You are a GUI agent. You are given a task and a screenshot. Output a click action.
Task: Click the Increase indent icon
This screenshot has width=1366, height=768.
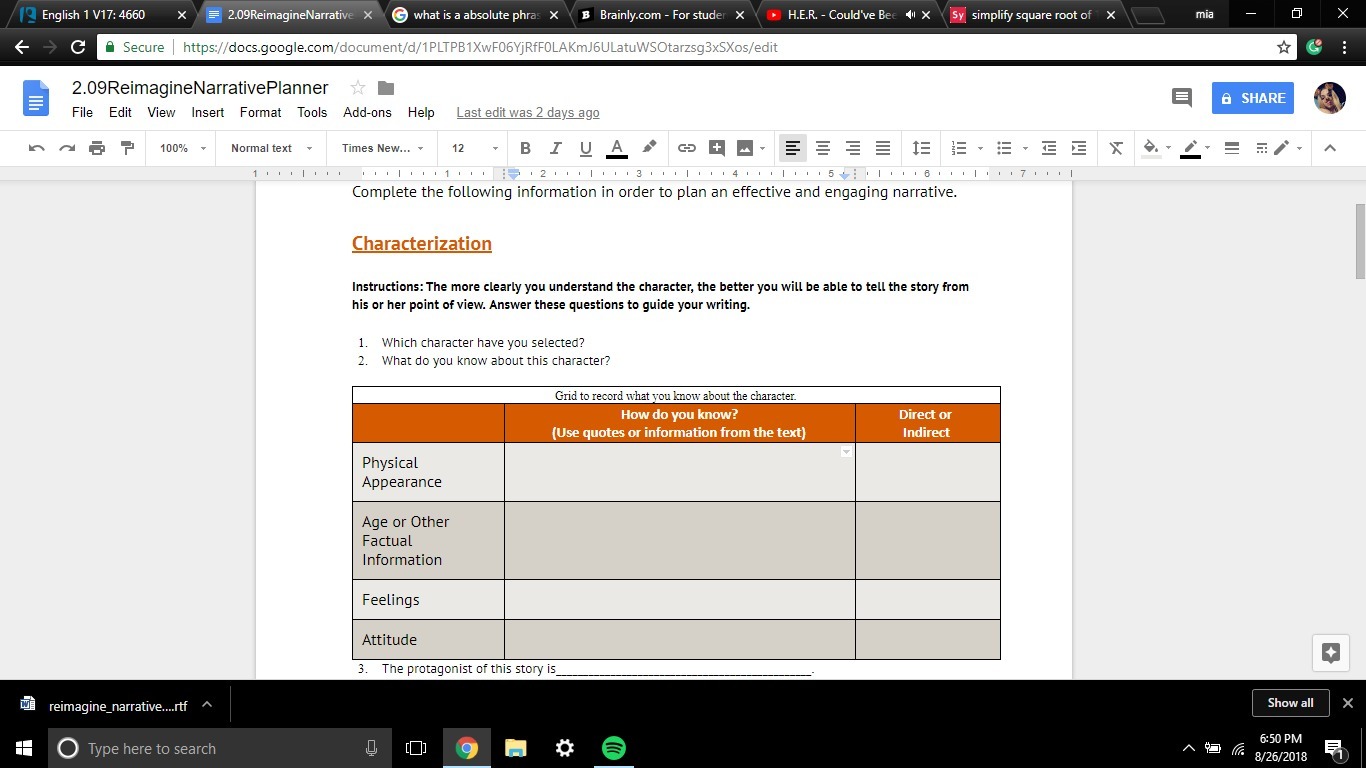coord(1079,148)
